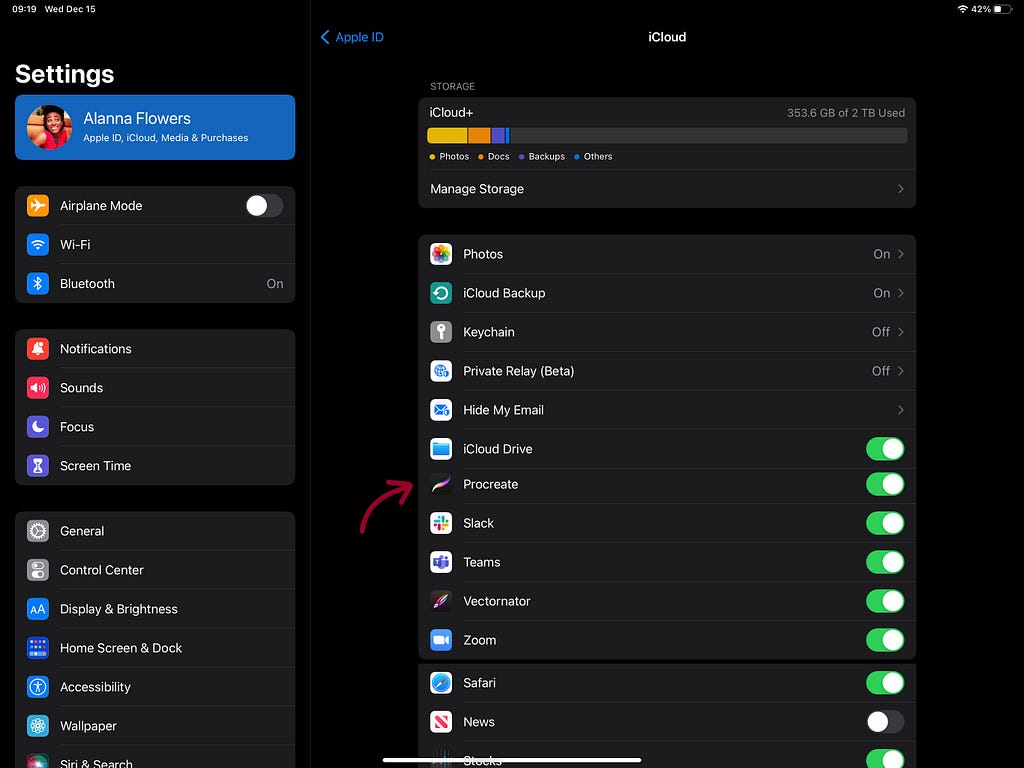Tap the Focus moon icon
This screenshot has width=1024, height=768.
tap(38, 427)
